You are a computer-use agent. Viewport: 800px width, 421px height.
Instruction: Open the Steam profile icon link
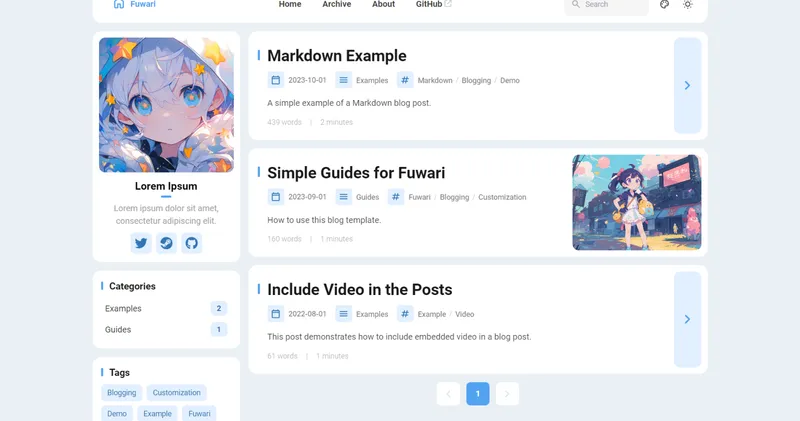pyautogui.click(x=166, y=243)
